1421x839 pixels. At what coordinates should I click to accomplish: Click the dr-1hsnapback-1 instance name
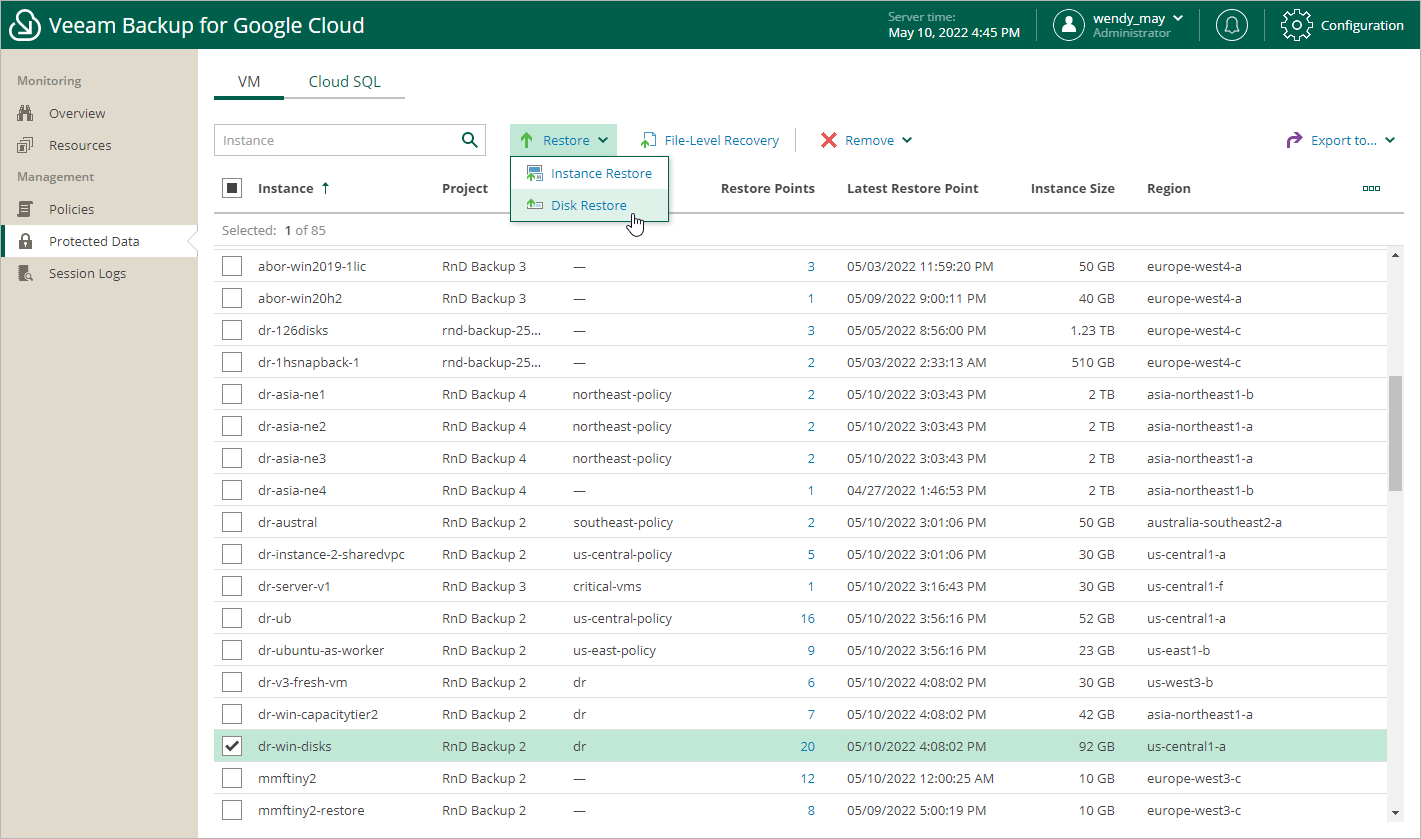pos(308,362)
